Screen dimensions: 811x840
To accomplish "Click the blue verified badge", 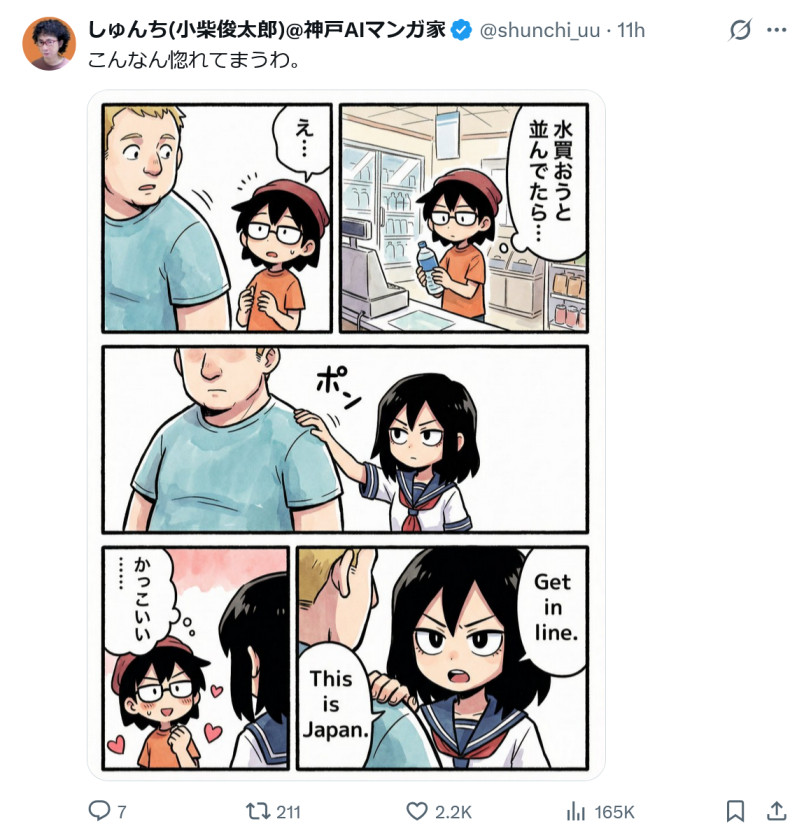I will (461, 30).
